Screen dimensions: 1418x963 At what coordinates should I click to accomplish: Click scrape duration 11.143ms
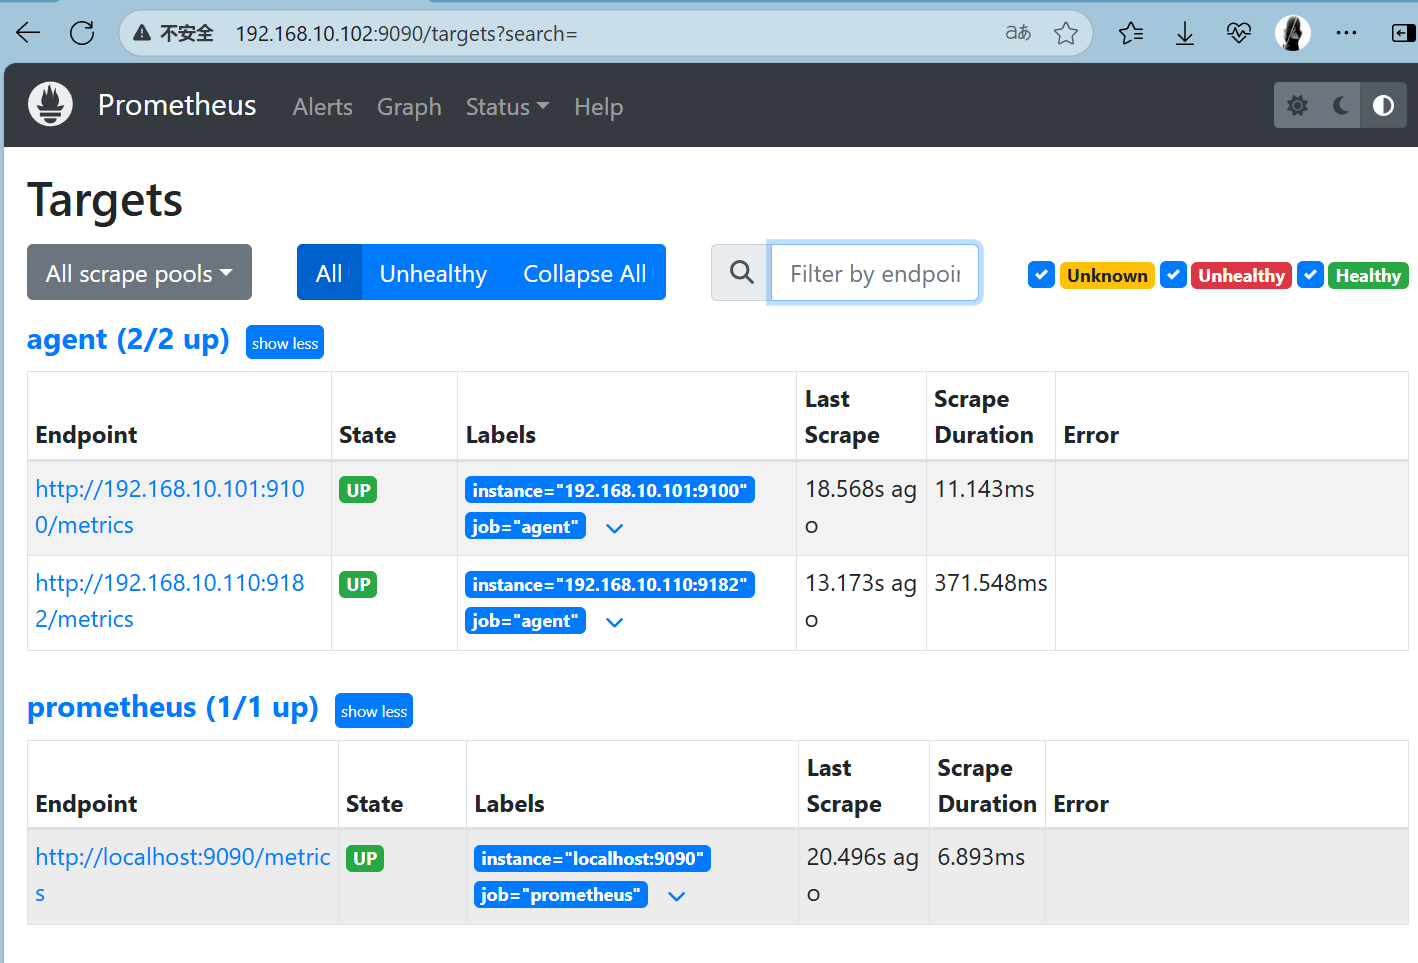pos(984,489)
